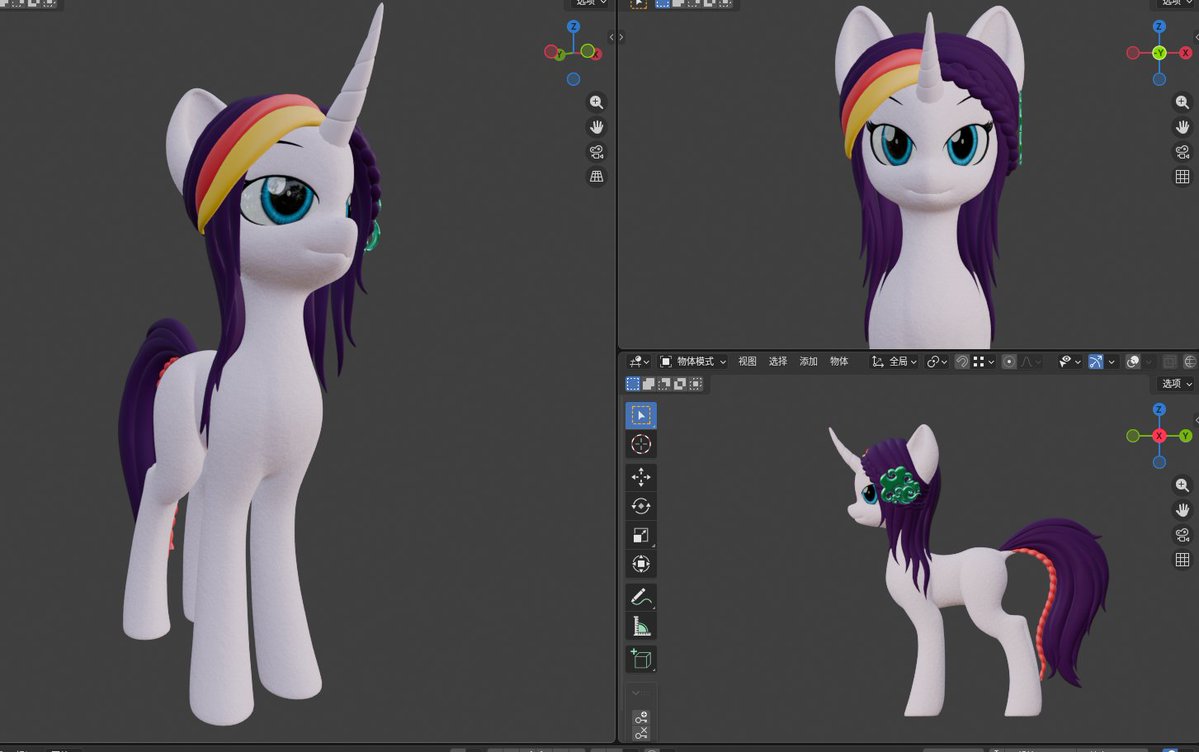This screenshot has width=1199, height=752.
Task: Open 选项 dropdown in side-view viewport
Action: pyautogui.click(x=1176, y=384)
